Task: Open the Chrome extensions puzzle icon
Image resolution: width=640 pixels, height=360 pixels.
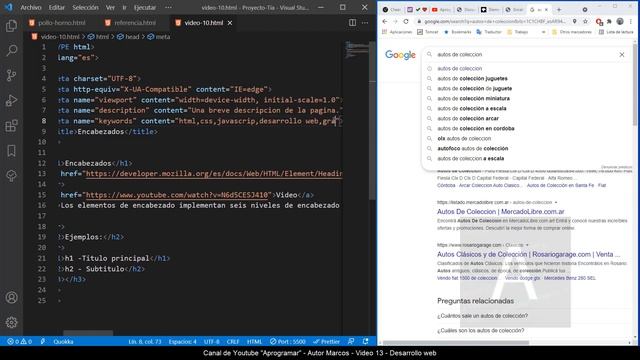Action: 609,21
